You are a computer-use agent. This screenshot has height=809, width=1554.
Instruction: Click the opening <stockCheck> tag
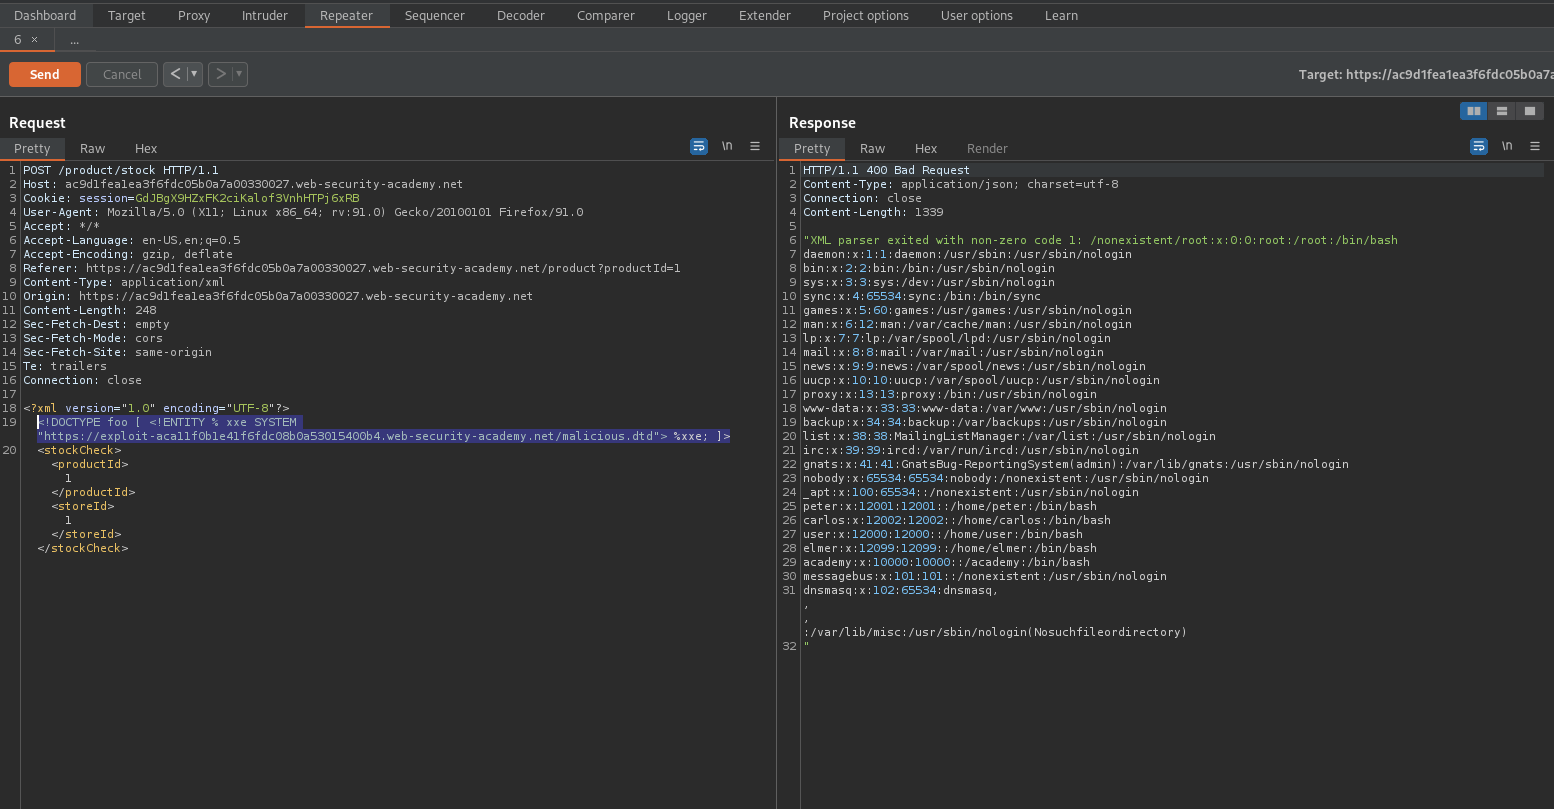tap(79, 450)
